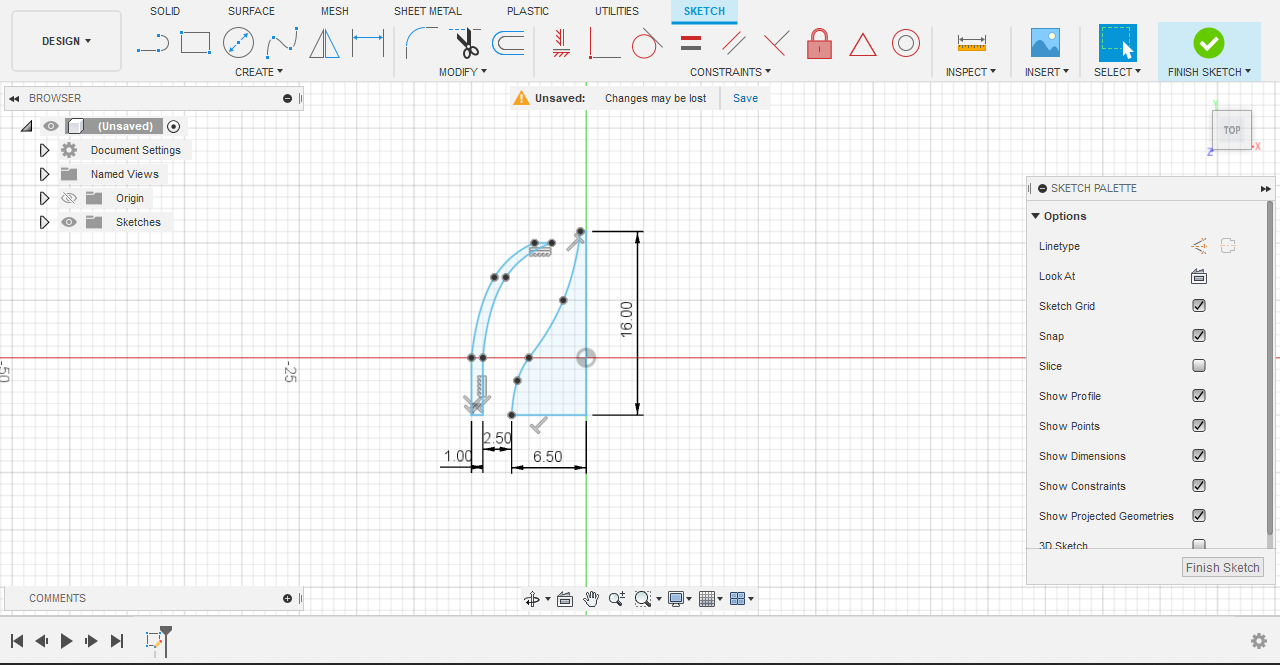Viewport: 1280px width, 665px height.
Task: Select the Offset tool in Modify
Action: pos(508,43)
